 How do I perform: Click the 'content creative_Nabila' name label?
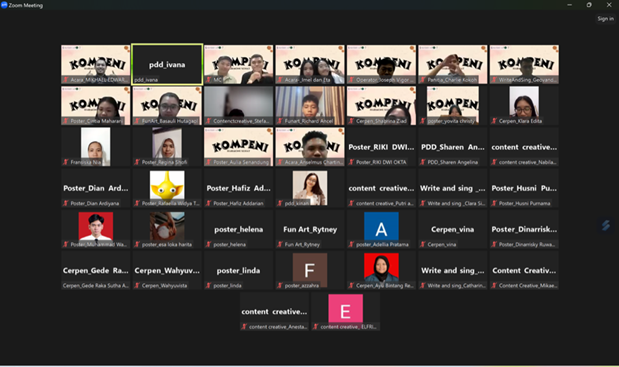coord(528,162)
